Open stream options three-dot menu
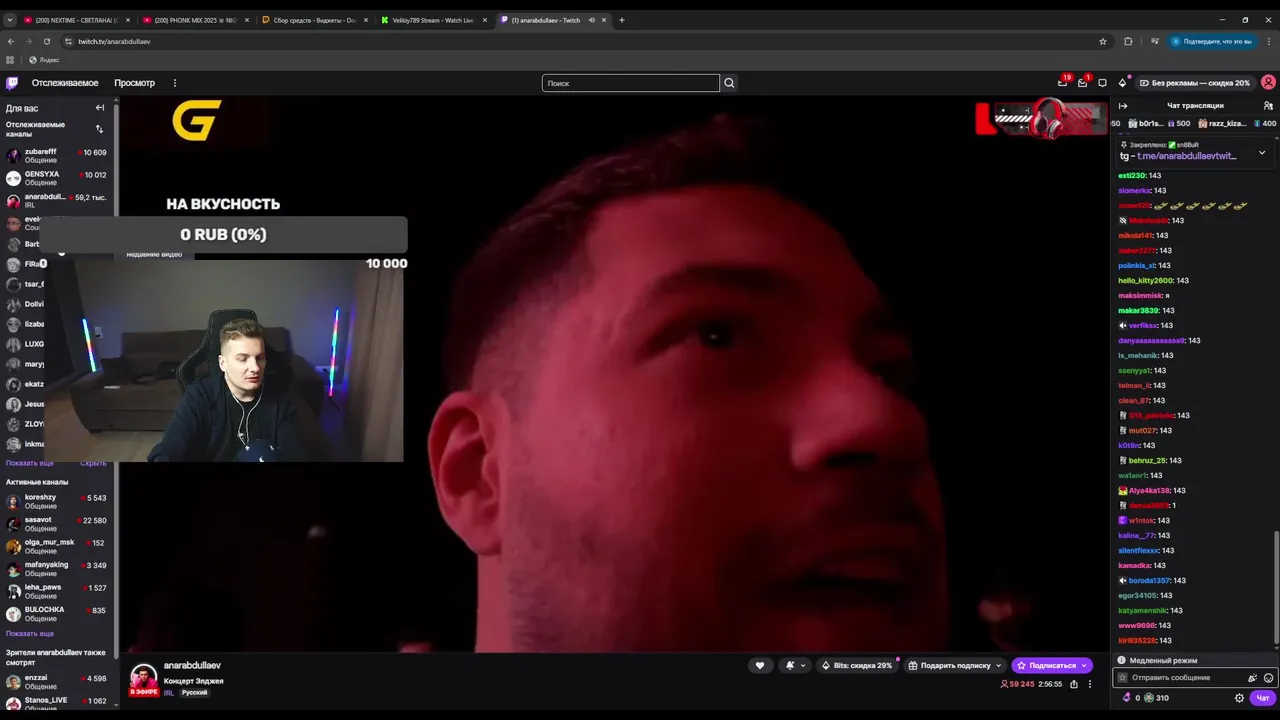This screenshot has width=1280, height=720. pos(1090,684)
